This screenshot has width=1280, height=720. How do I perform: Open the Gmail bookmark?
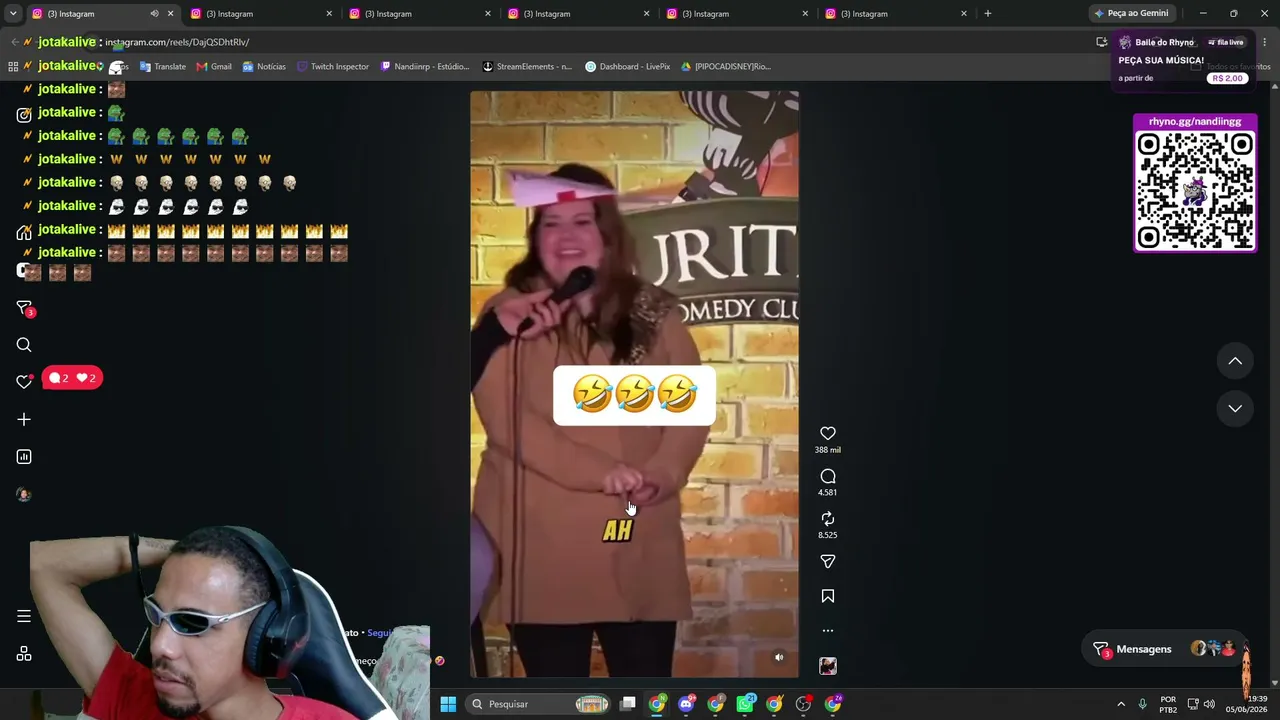(x=214, y=67)
